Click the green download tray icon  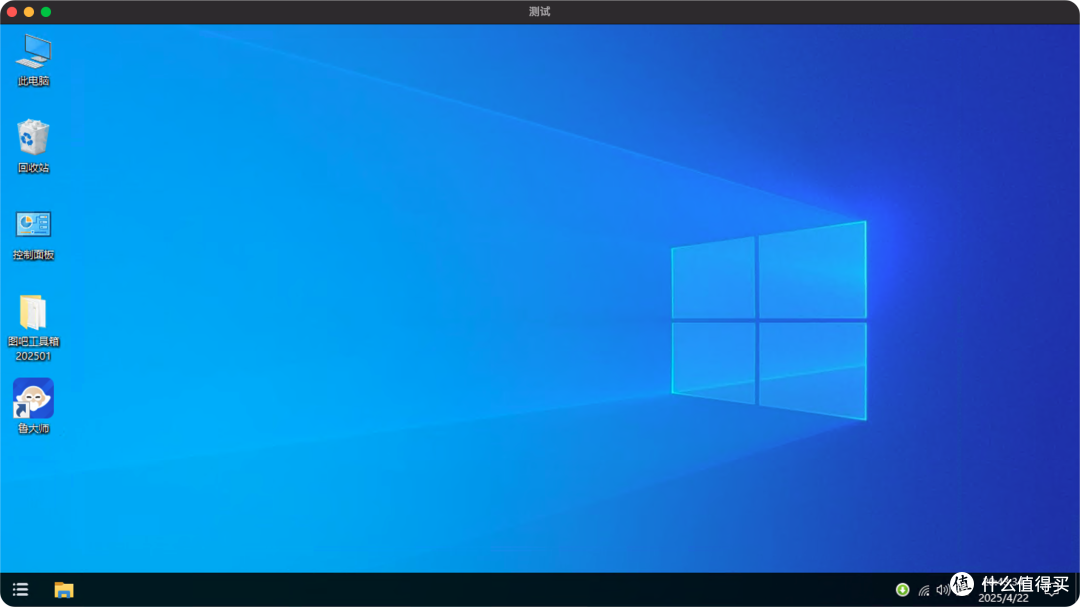[x=902, y=590]
